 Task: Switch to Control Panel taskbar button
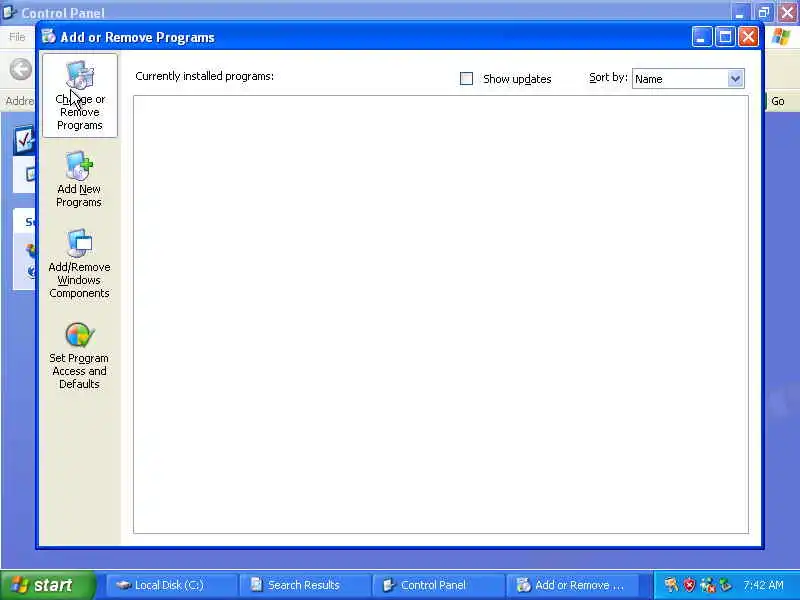438,585
